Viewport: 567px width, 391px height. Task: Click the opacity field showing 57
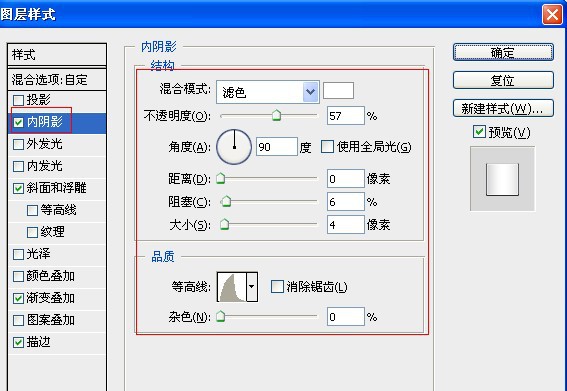point(346,116)
